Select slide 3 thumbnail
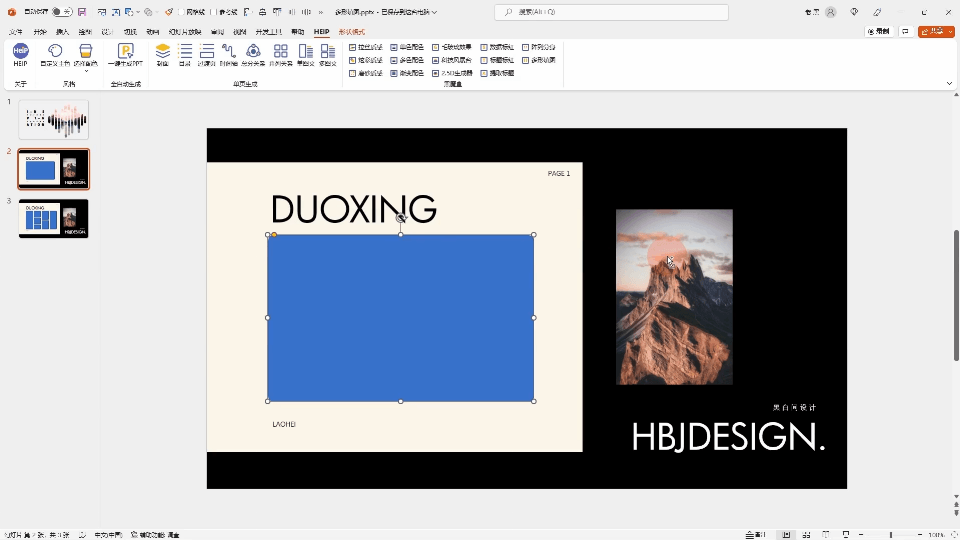Screen dimensions: 960x540 pyautogui.click(x=53, y=219)
